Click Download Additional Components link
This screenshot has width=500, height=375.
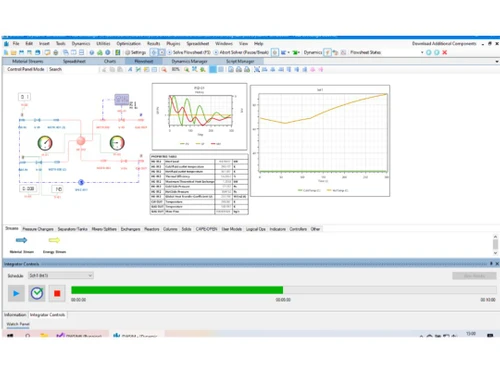pos(444,44)
